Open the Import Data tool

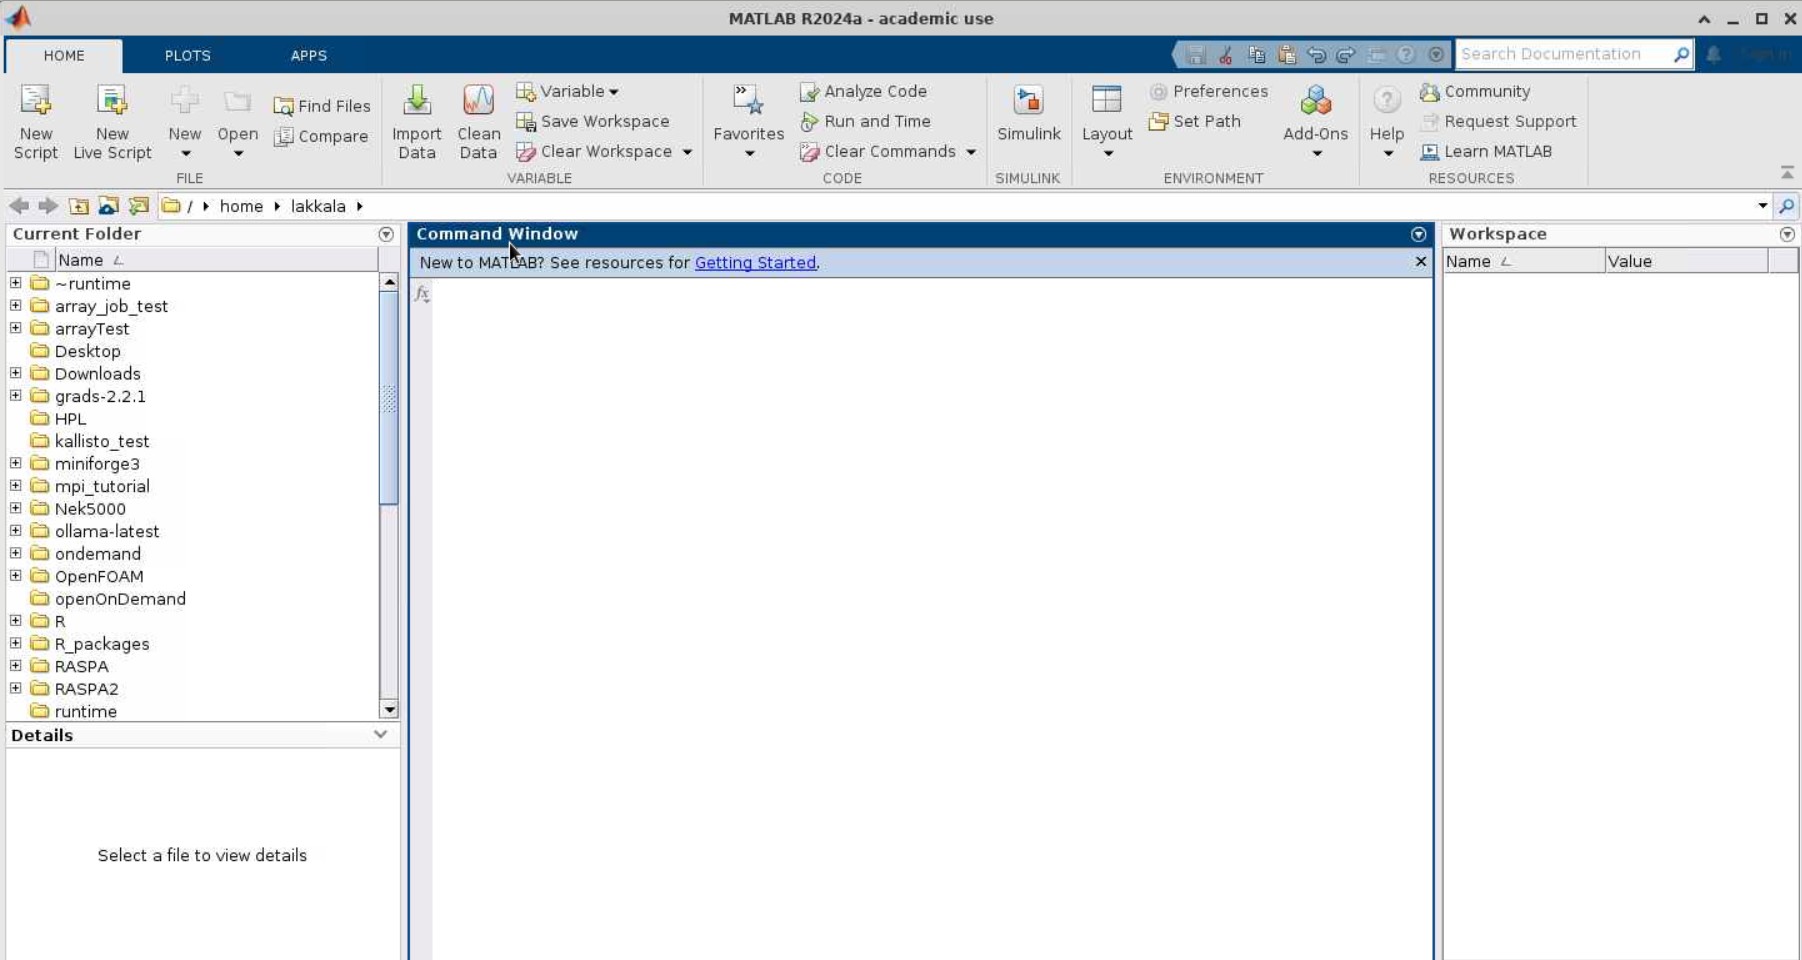pyautogui.click(x=417, y=101)
